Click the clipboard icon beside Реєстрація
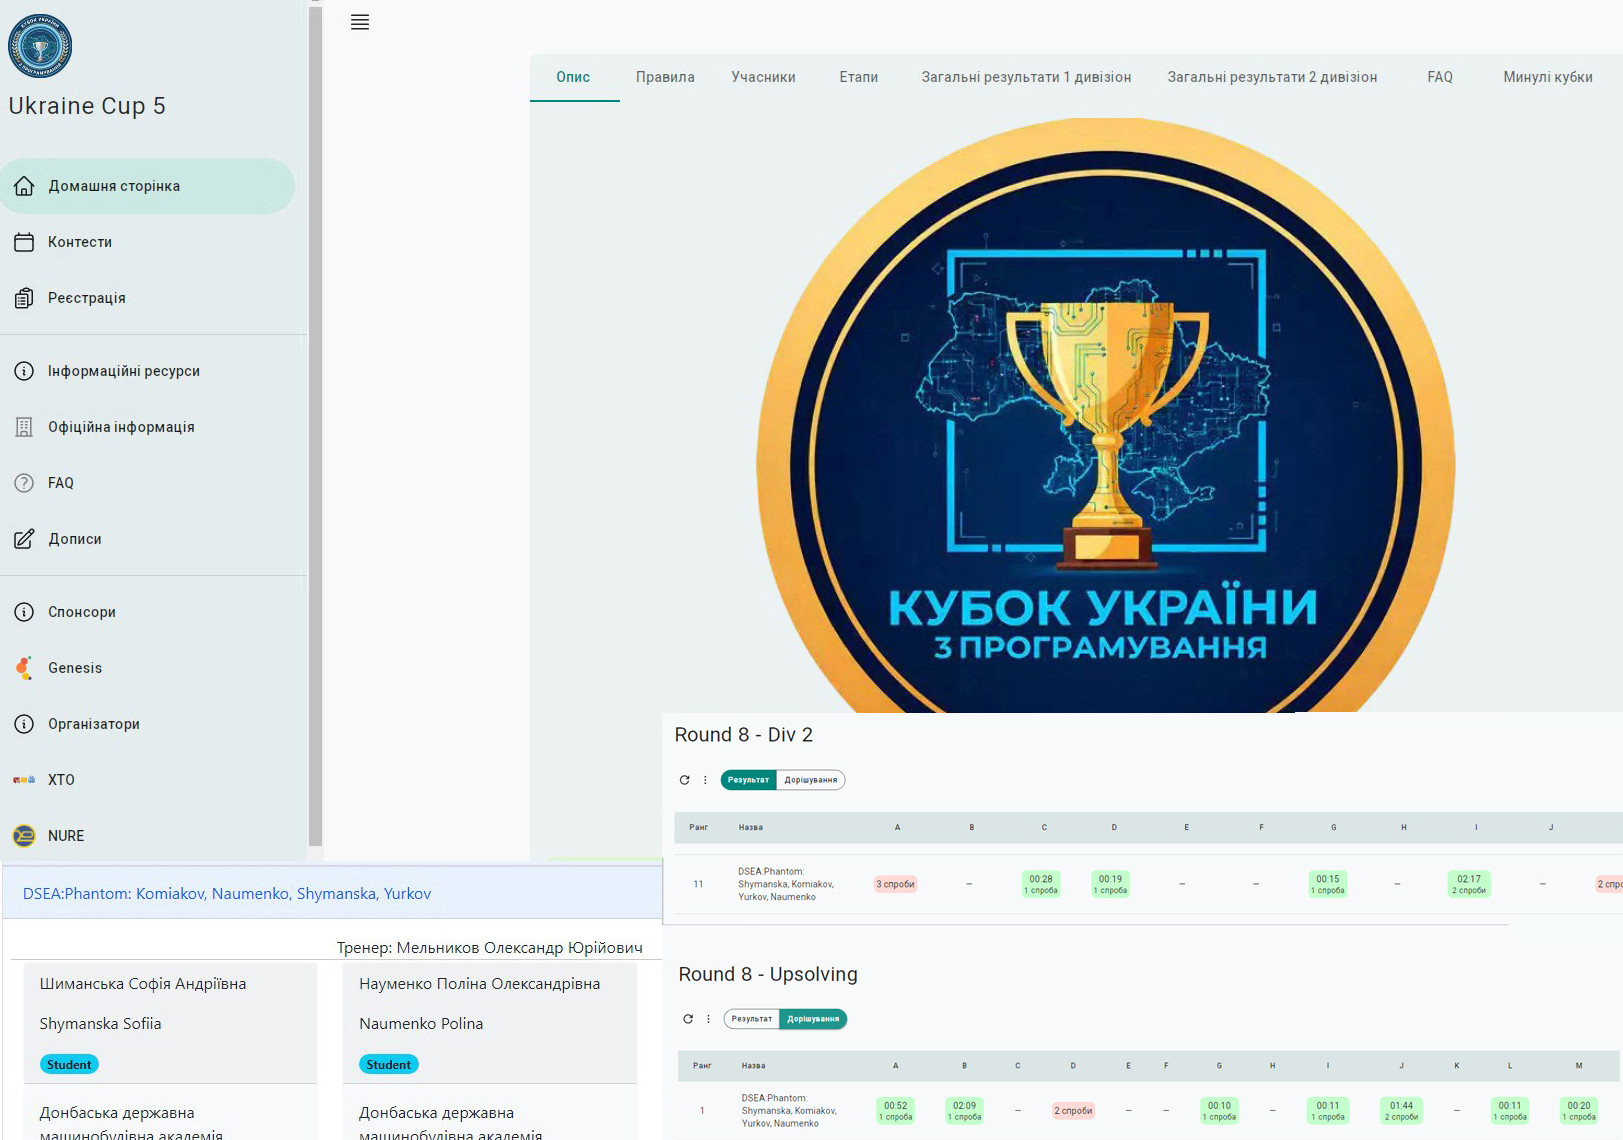1623x1140 pixels. pyautogui.click(x=24, y=298)
